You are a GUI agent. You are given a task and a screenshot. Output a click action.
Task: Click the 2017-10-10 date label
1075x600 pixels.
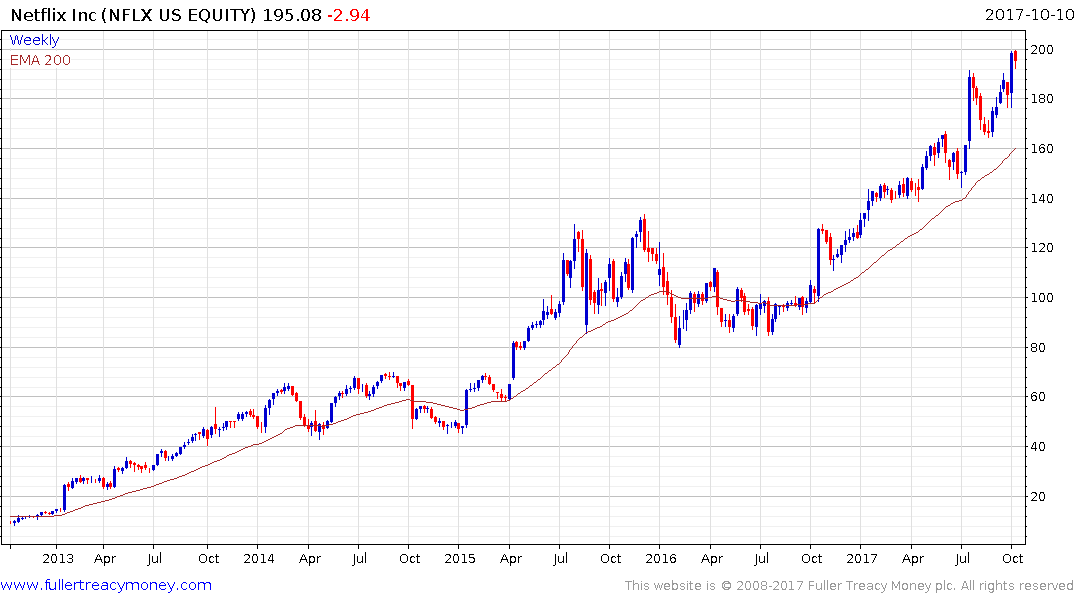(x=1029, y=15)
